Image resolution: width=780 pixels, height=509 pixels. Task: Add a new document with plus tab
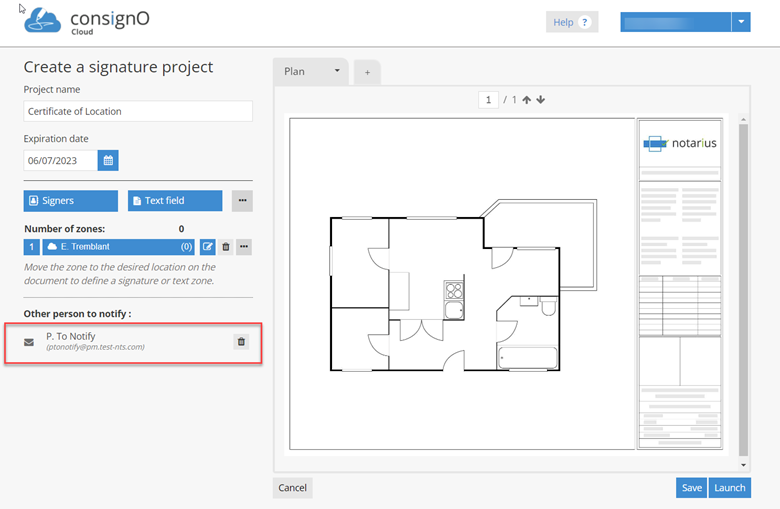pos(367,72)
